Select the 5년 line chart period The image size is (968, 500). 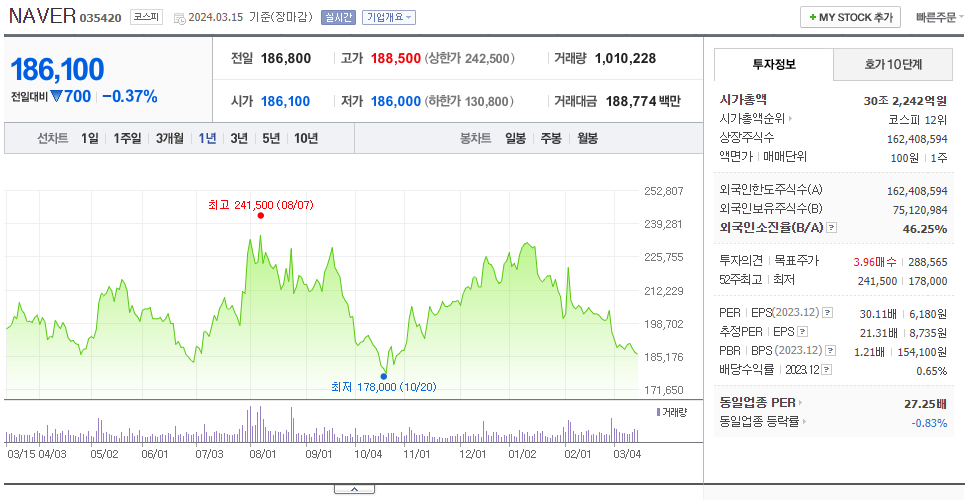click(271, 138)
